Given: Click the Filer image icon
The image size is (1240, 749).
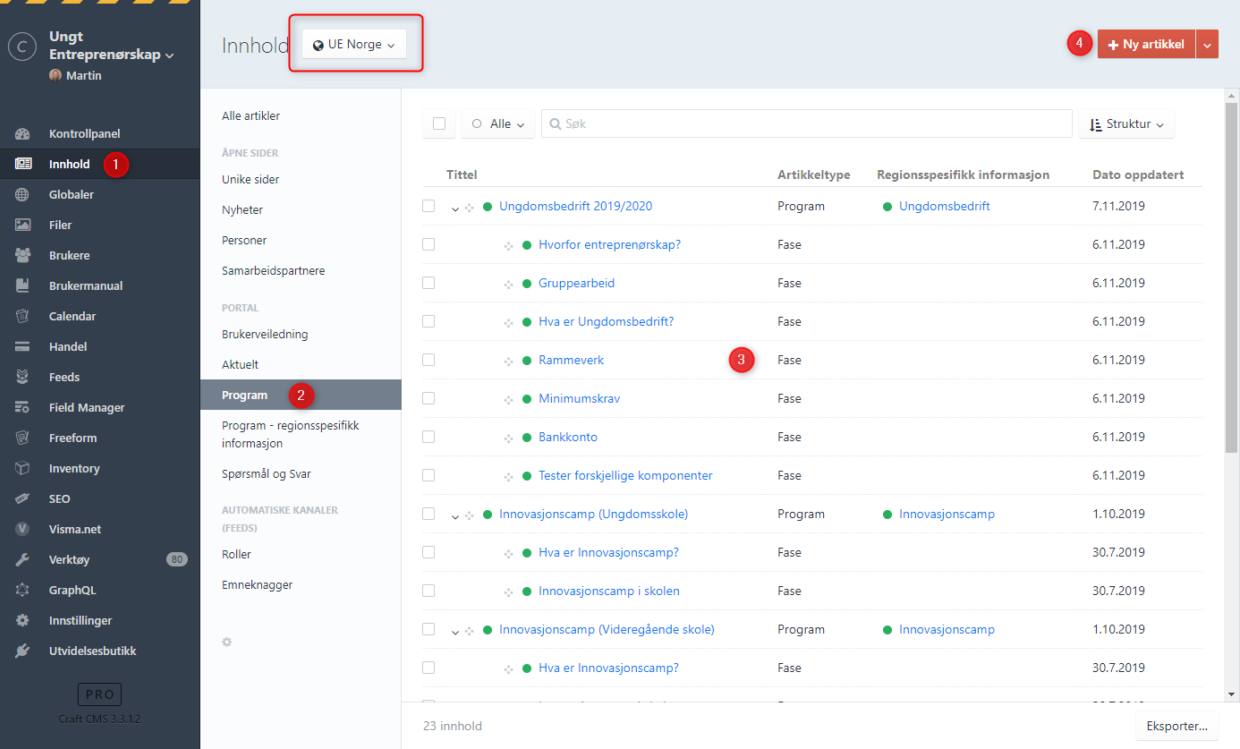Looking at the screenshot, I should [22, 225].
